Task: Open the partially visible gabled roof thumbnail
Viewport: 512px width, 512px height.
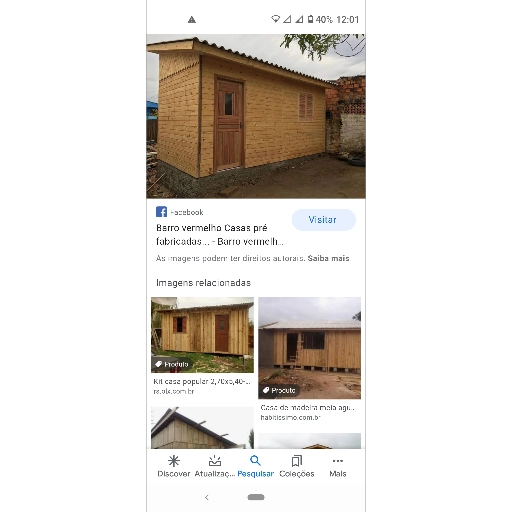Action: (x=202, y=428)
